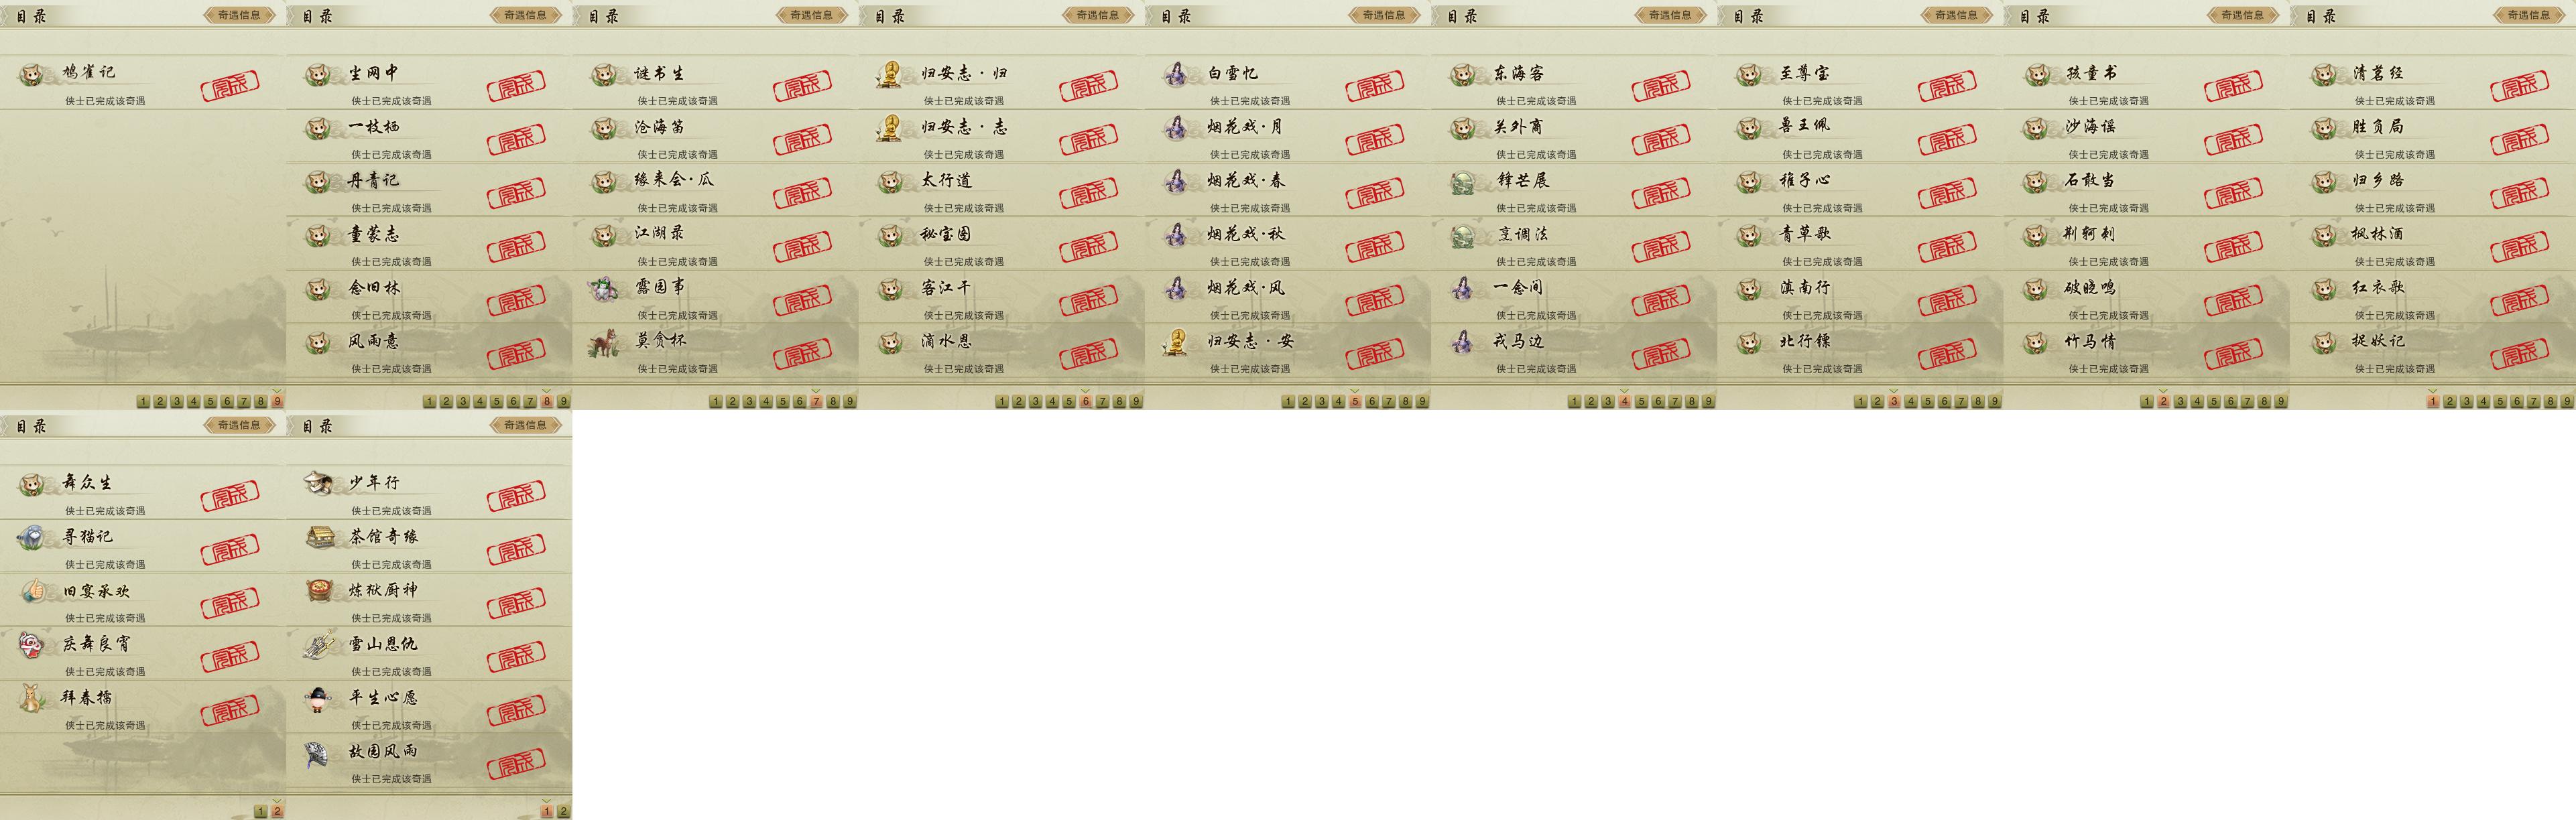The image size is (2576, 820).
Task: Go to page 1 below 拜春擂 list
Action: (x=260, y=811)
